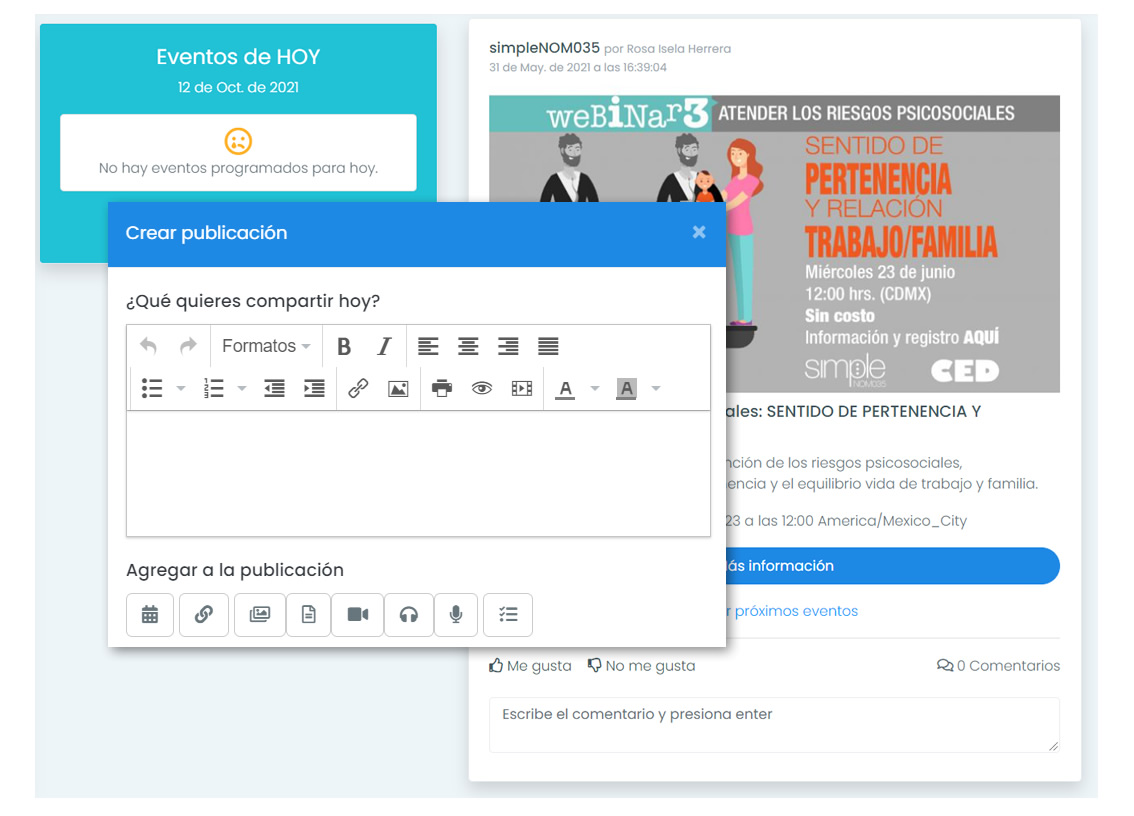Add a checklist poll to the publication

[508, 615]
